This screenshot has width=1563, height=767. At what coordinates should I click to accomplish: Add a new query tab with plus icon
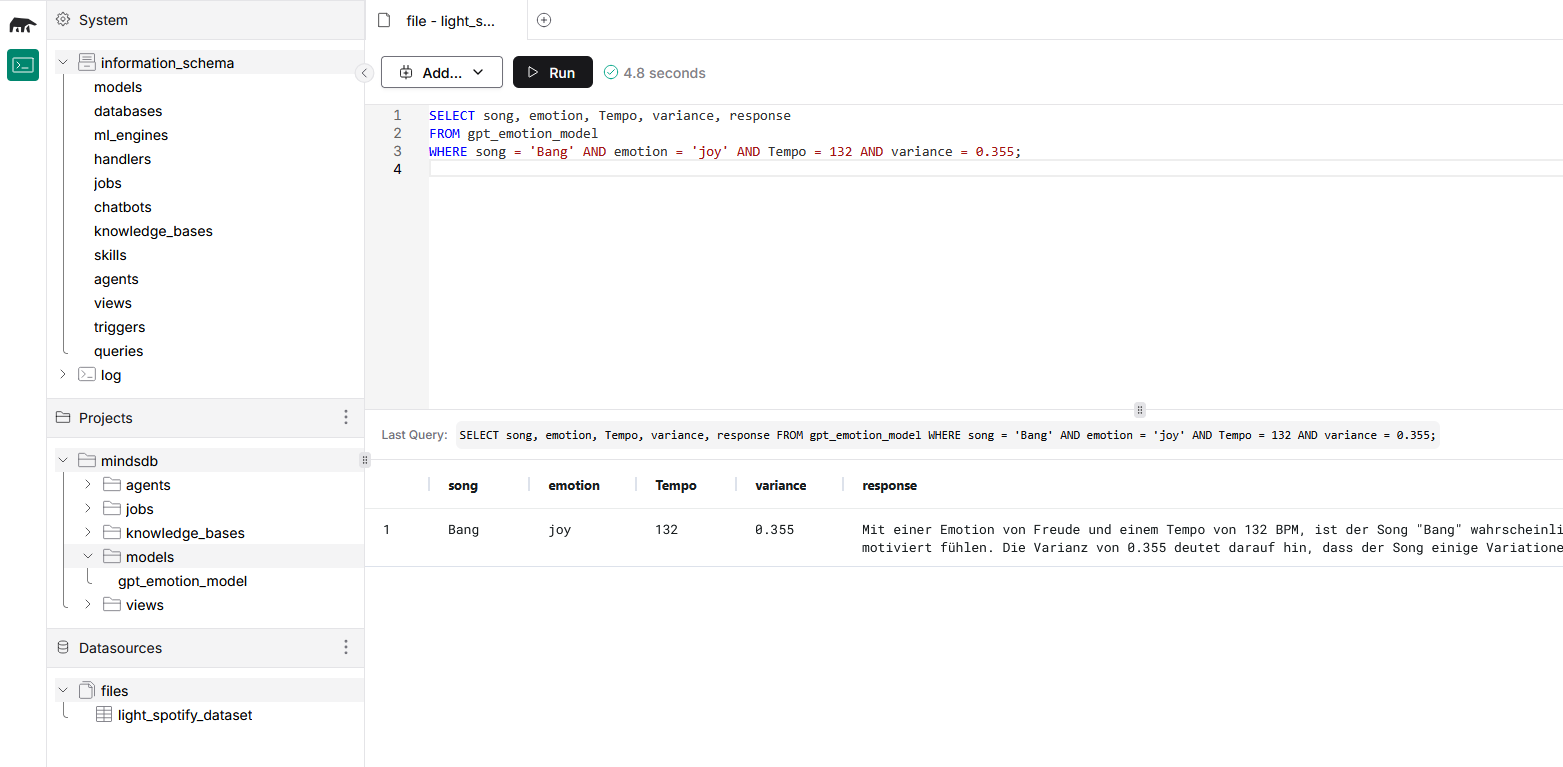pos(544,20)
